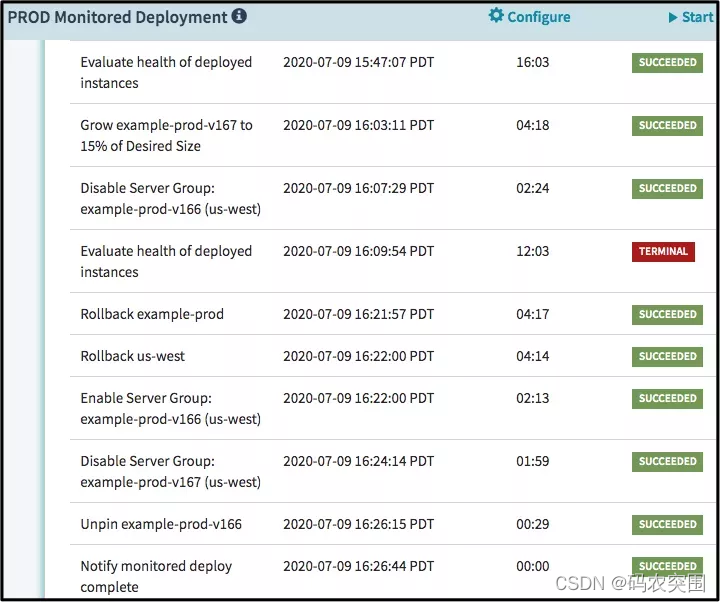Click the Start play triangle icon

pyautogui.click(x=673, y=17)
